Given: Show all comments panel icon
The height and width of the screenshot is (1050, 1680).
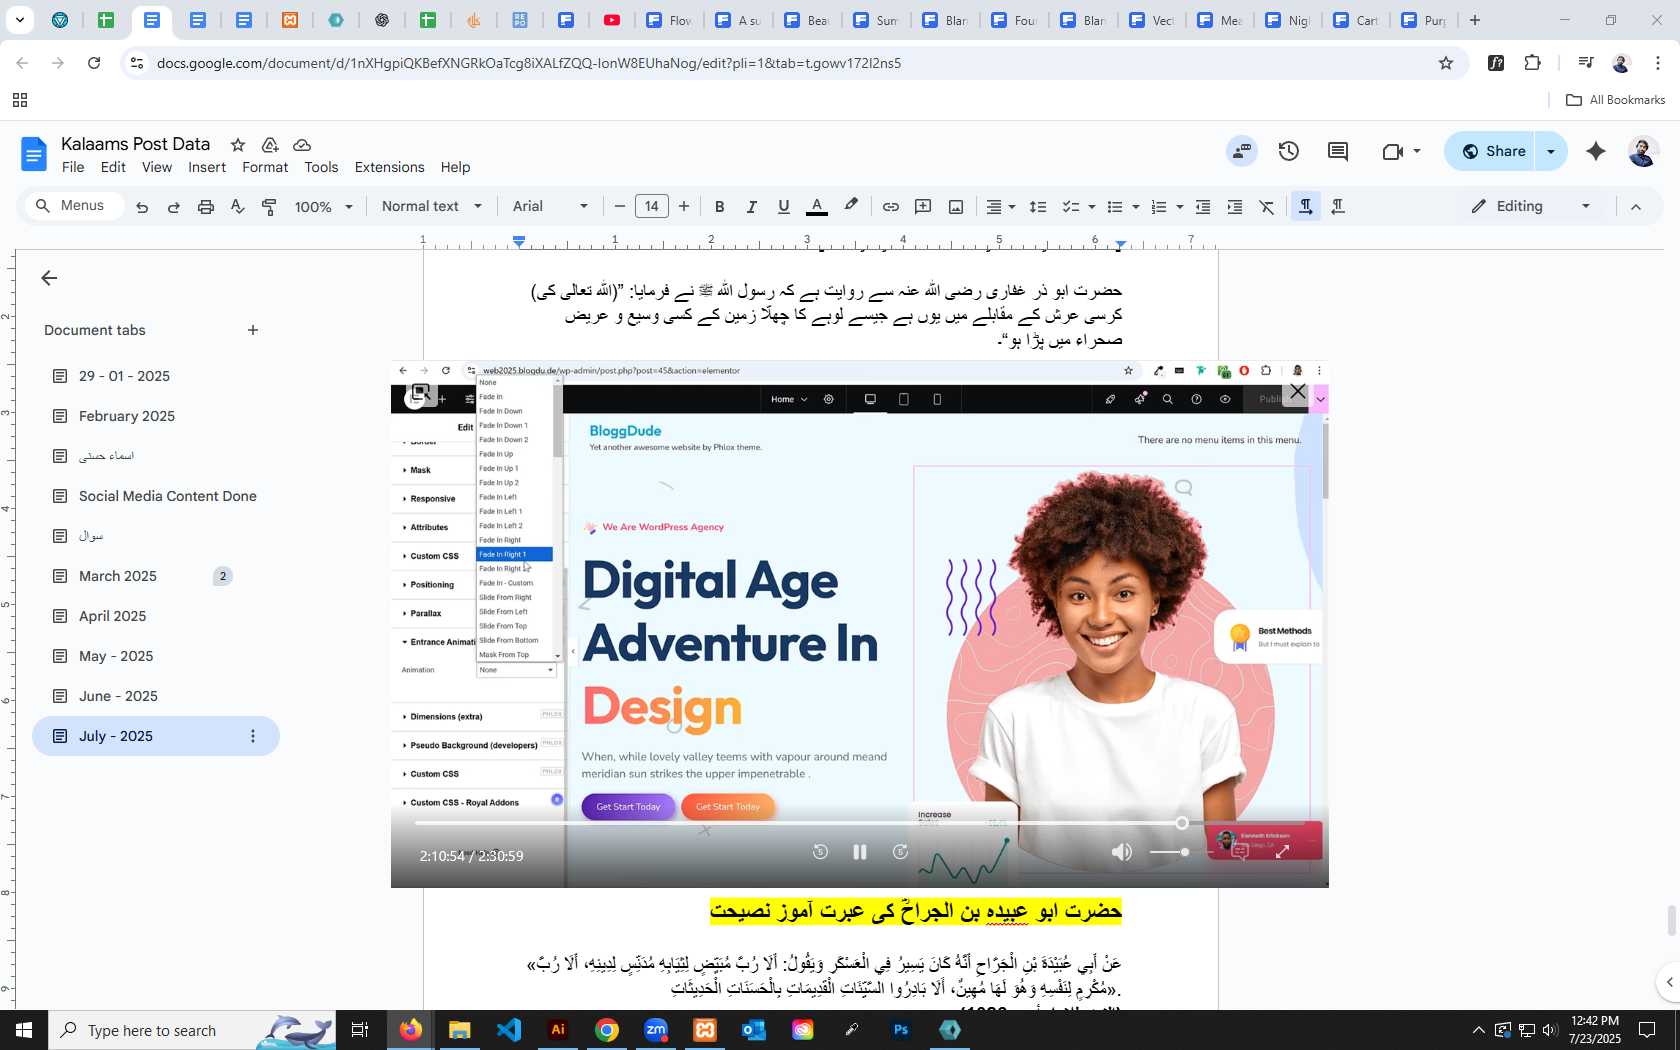Looking at the screenshot, I should 1338,151.
